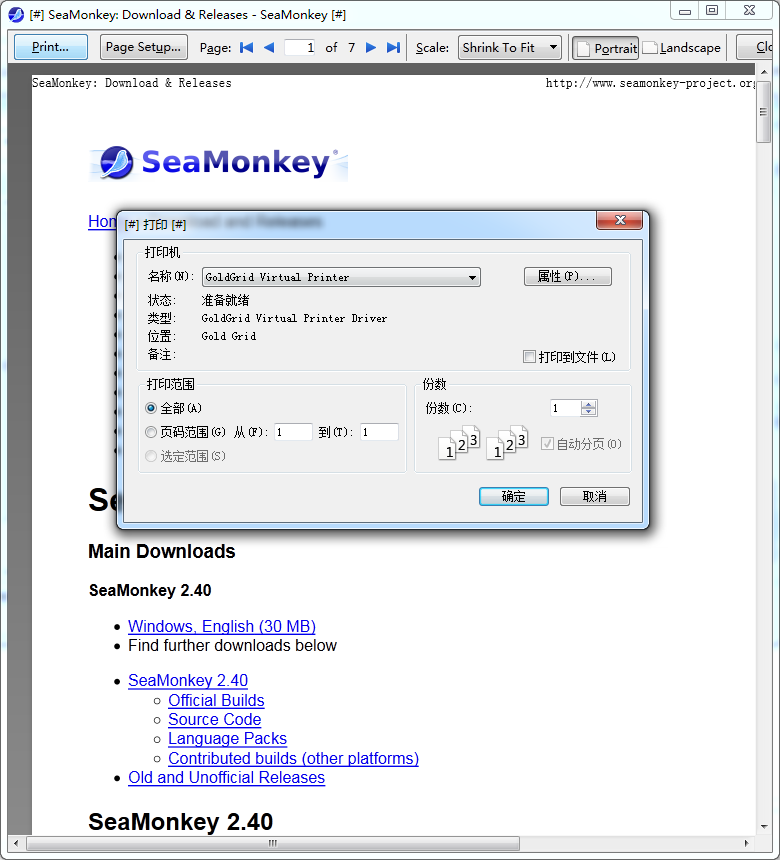Click the SeaMonkey logo image

[218, 163]
